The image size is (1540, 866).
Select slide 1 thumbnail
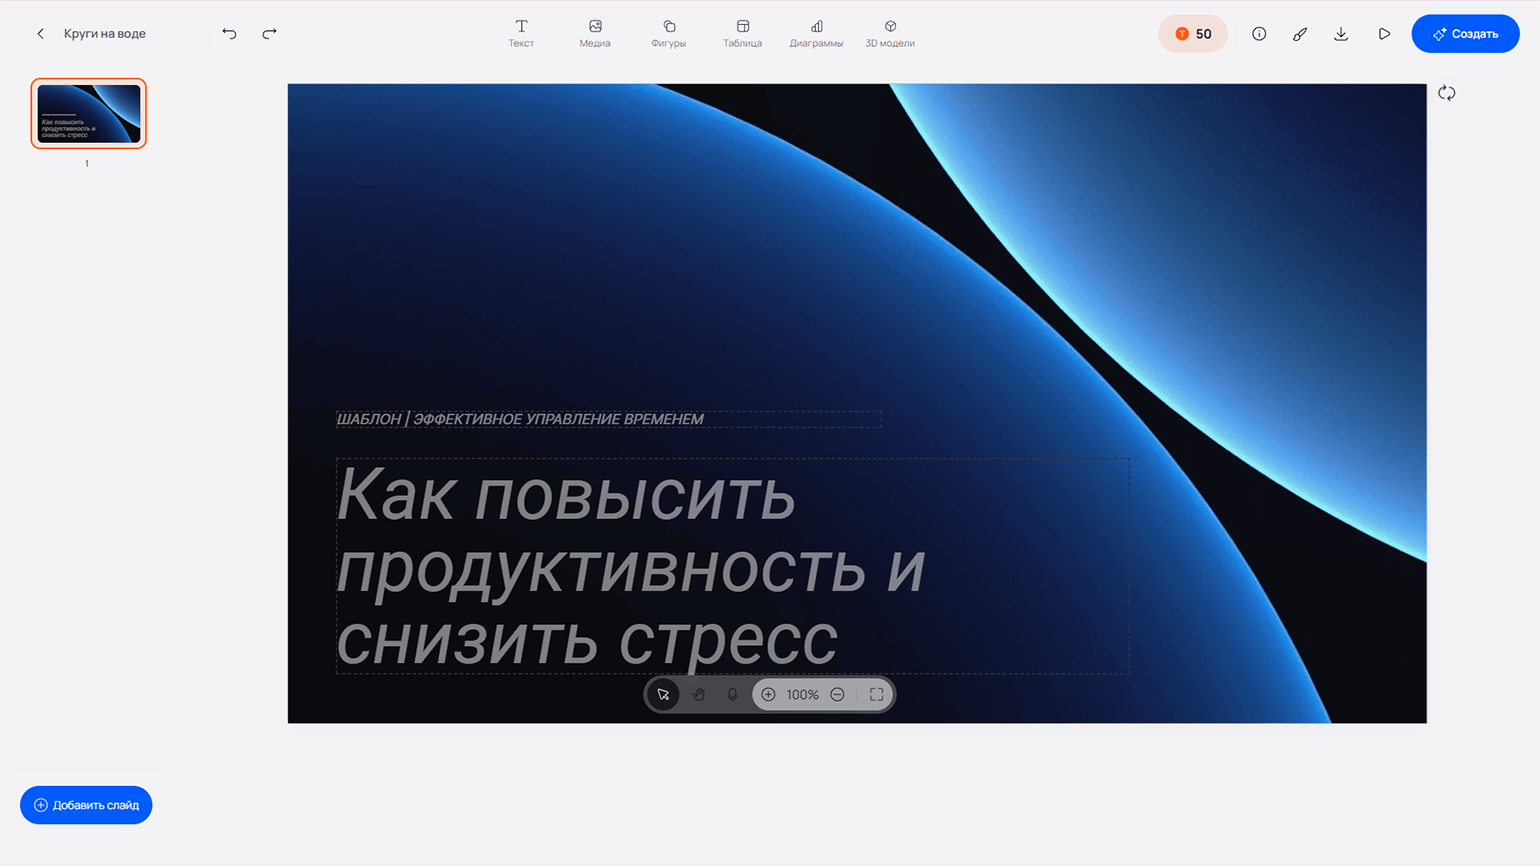[x=89, y=113]
